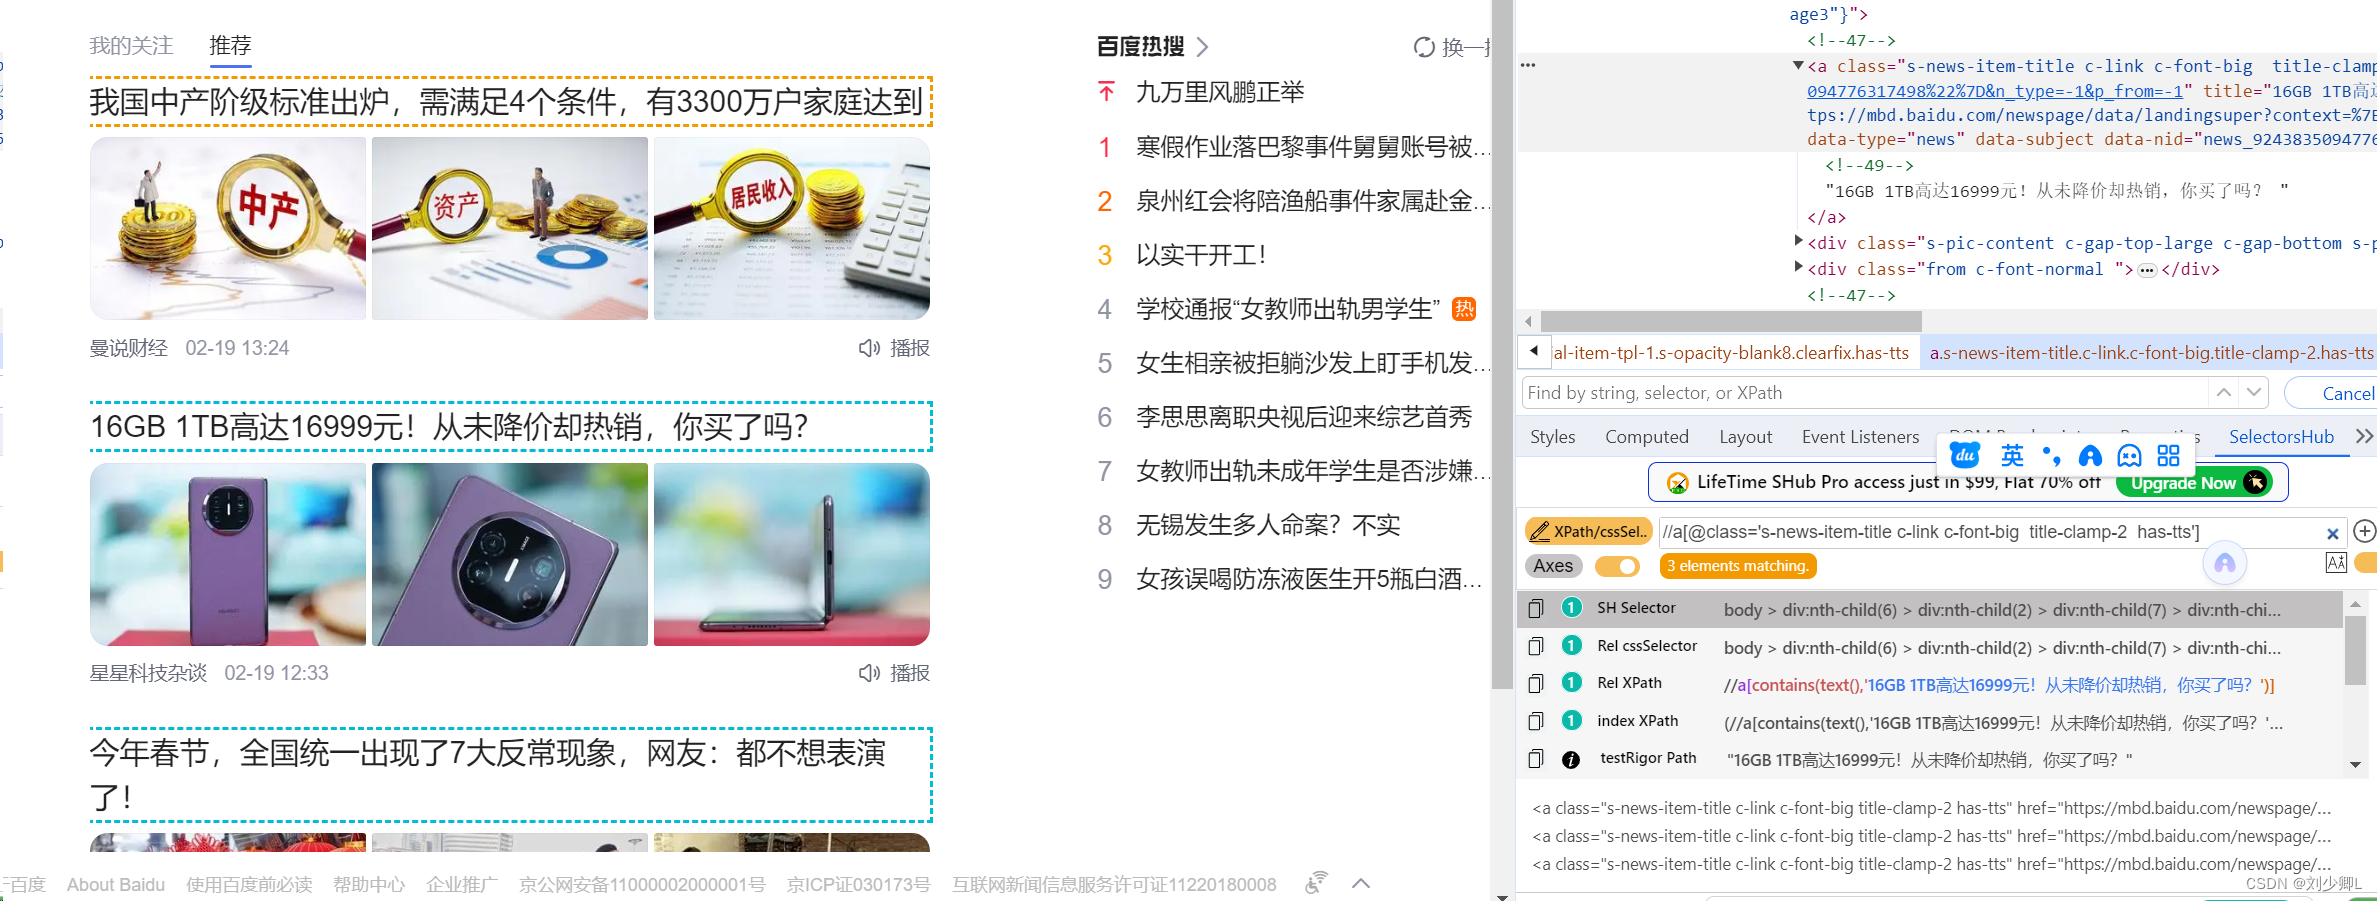This screenshot has height=901, width=2377.
Task: Click the plus icon beside selector input
Action: click(2364, 531)
